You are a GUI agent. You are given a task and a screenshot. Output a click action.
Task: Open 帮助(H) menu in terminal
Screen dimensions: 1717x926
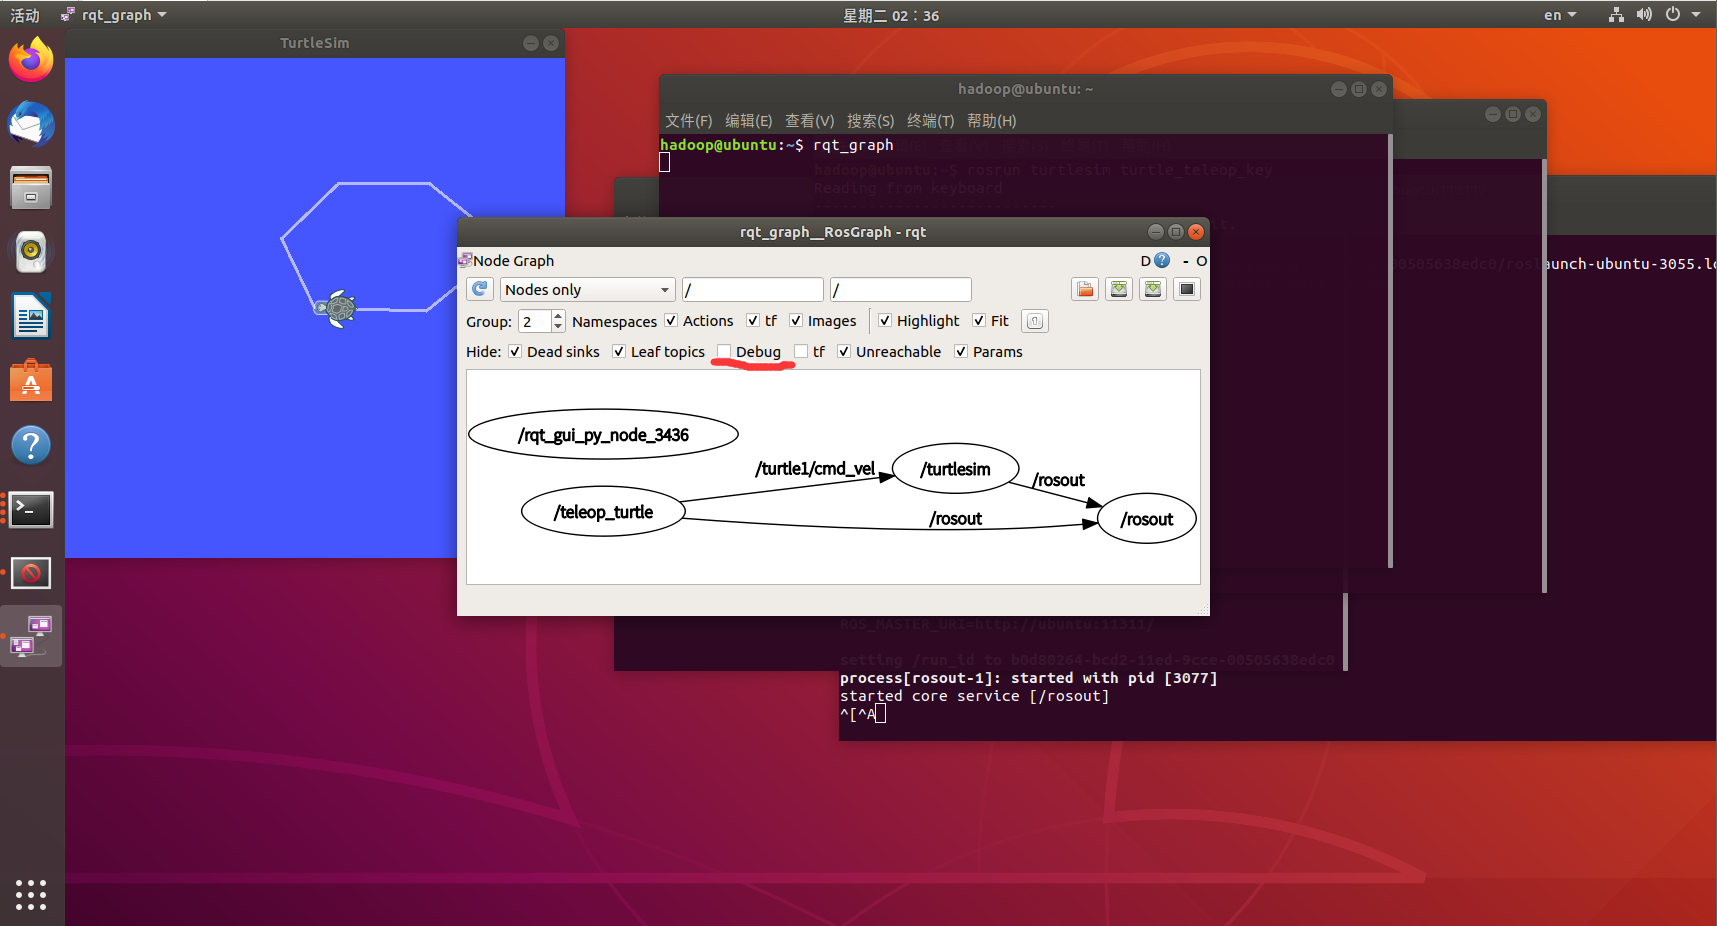[992, 121]
